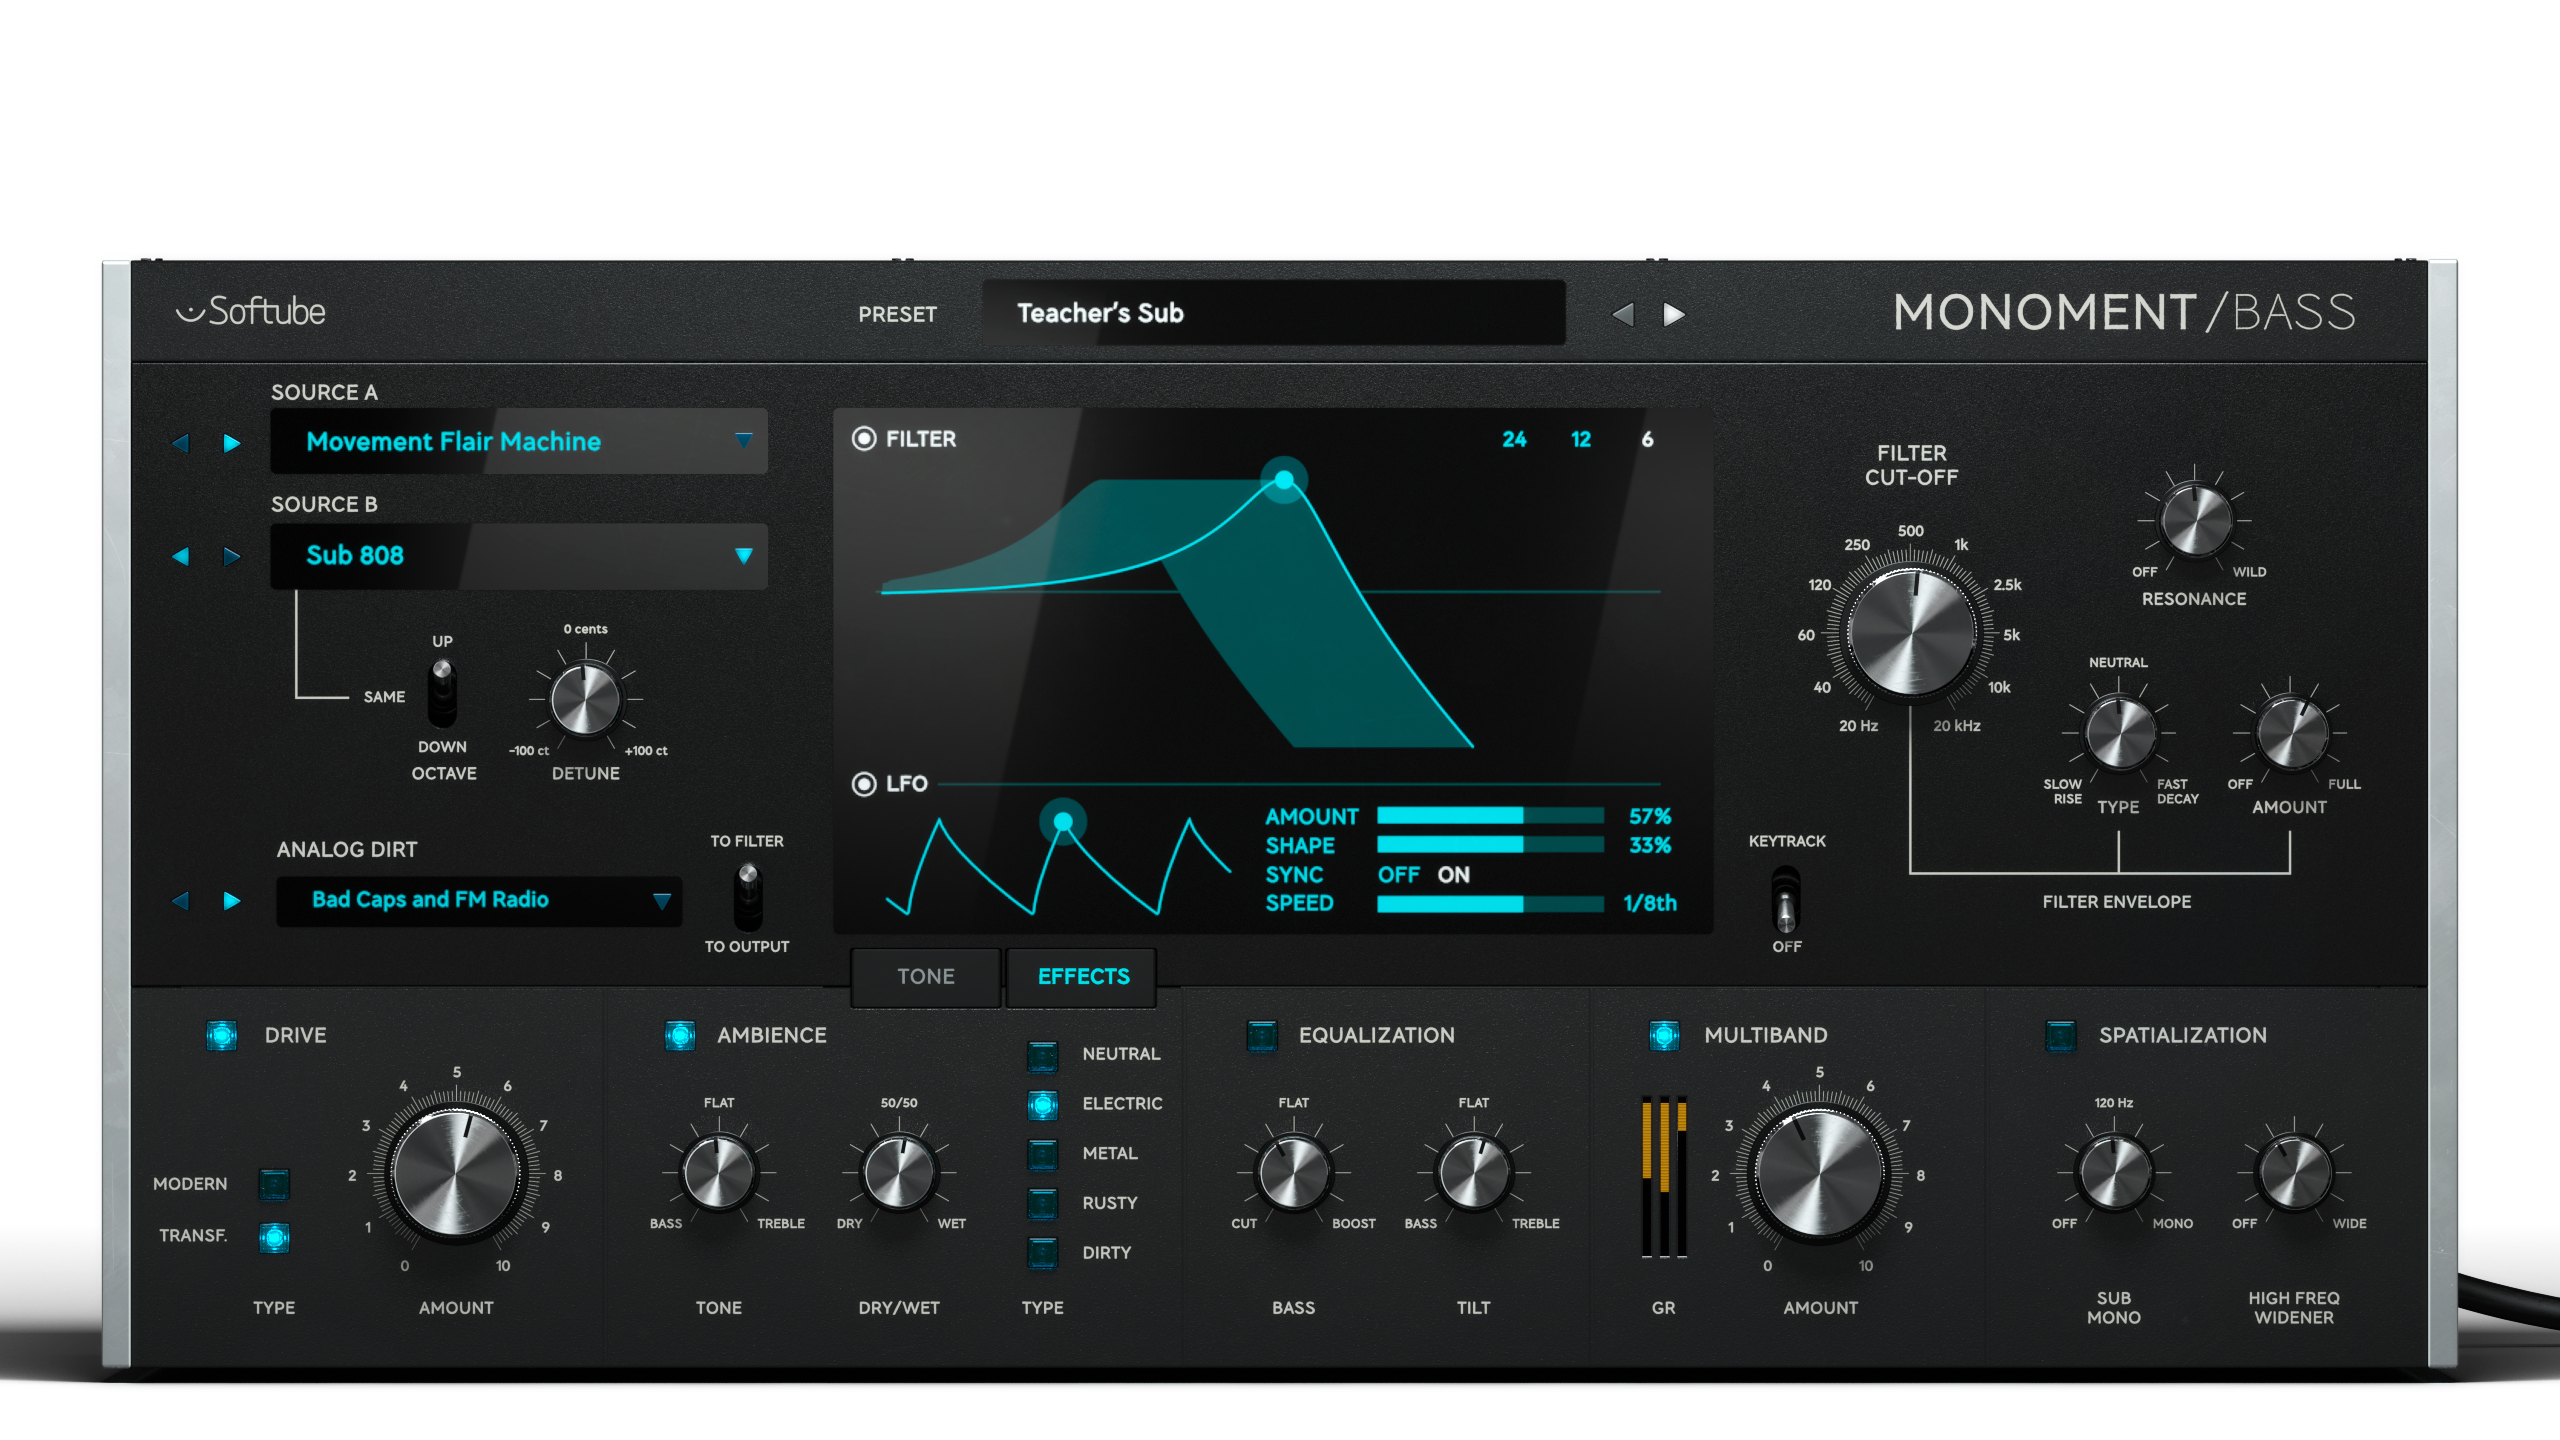Switch to the EFFECTS tab
Image resolution: width=2560 pixels, height=1440 pixels.
tap(1082, 977)
